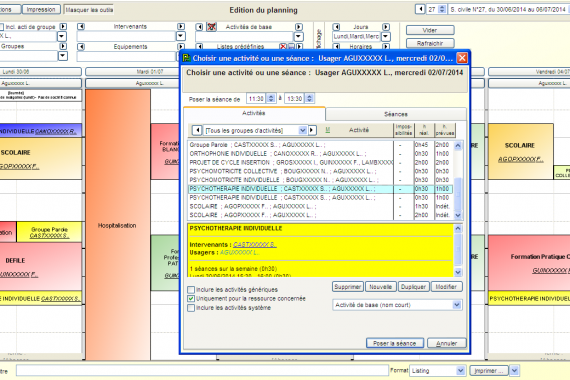570x380 pixels.
Task: Adjust week number 27 spinner
Action: 442,9
